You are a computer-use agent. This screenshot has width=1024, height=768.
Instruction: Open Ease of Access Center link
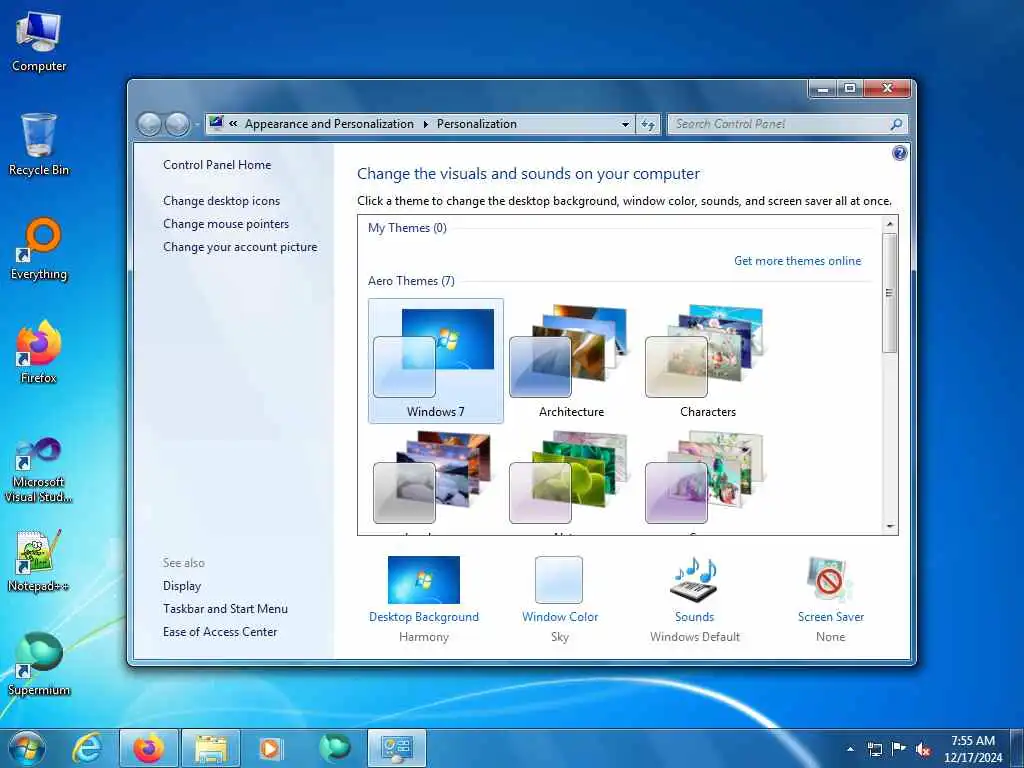220,632
